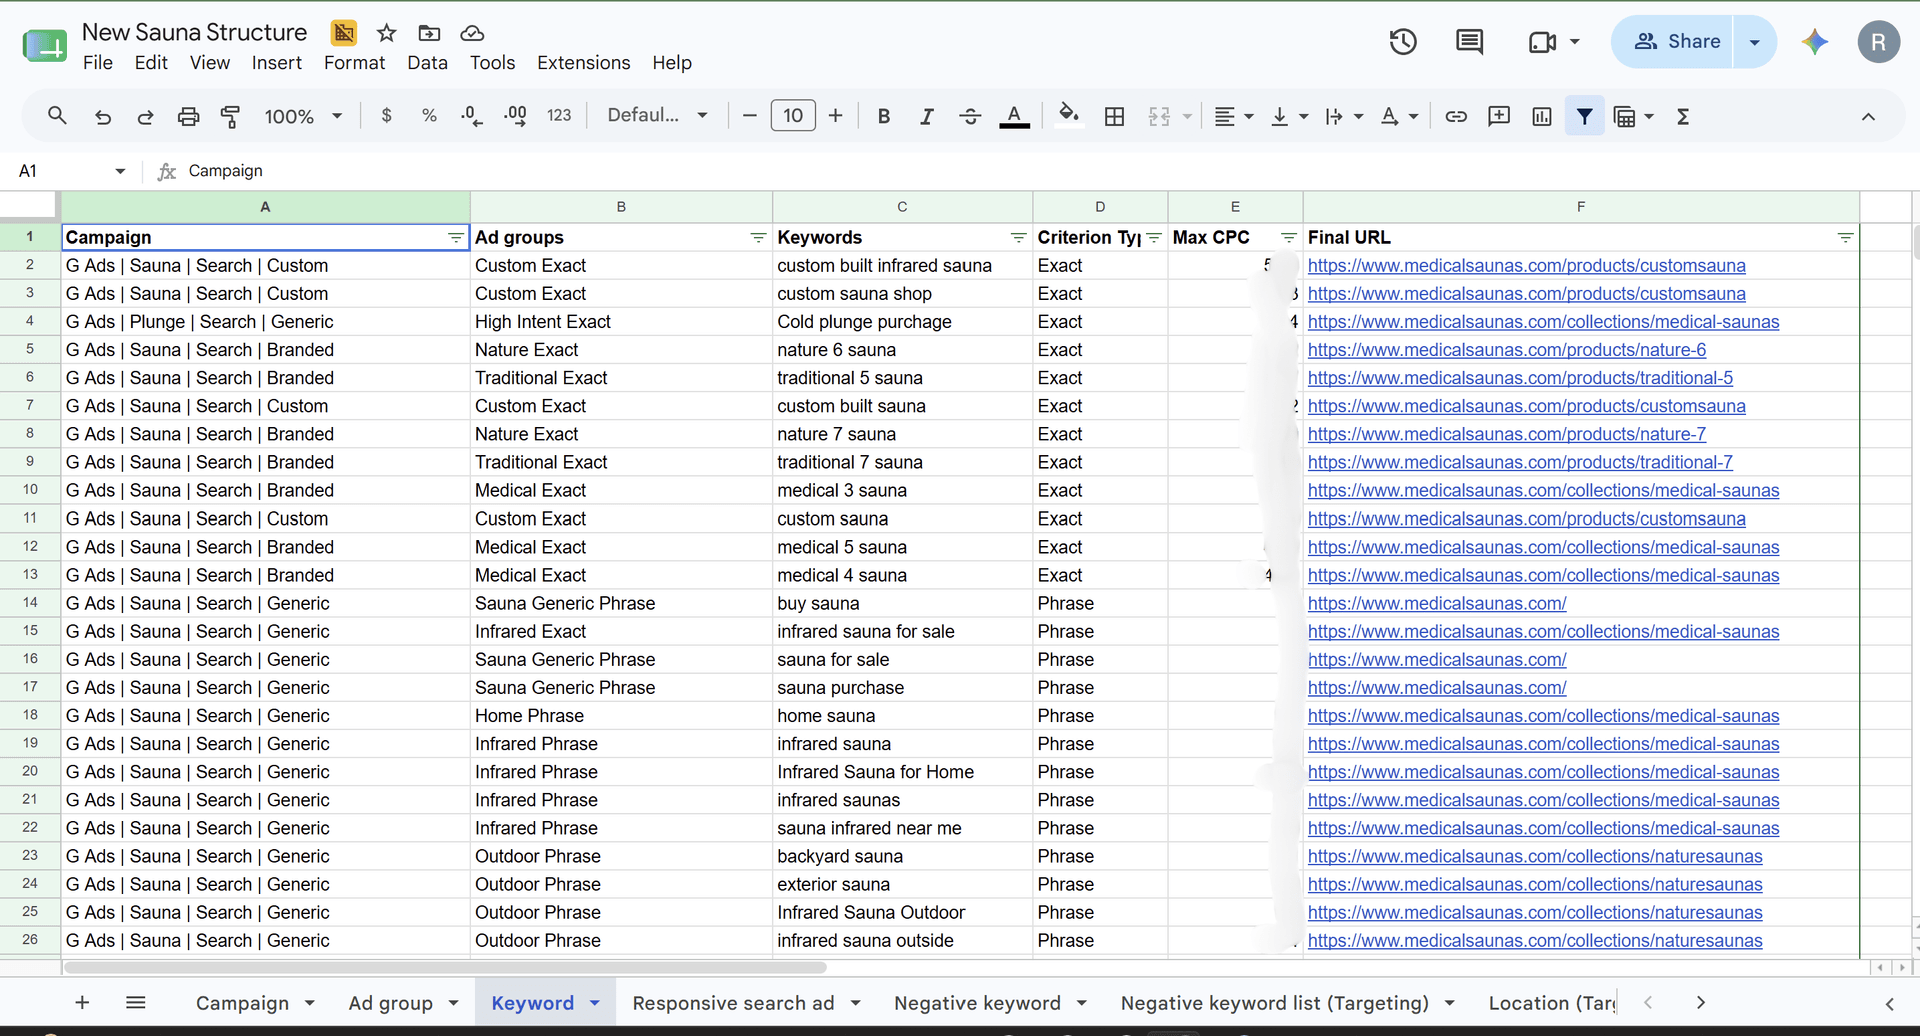This screenshot has height=1036, width=1920.
Task: Click the cloud document status icon
Action: [x=472, y=33]
